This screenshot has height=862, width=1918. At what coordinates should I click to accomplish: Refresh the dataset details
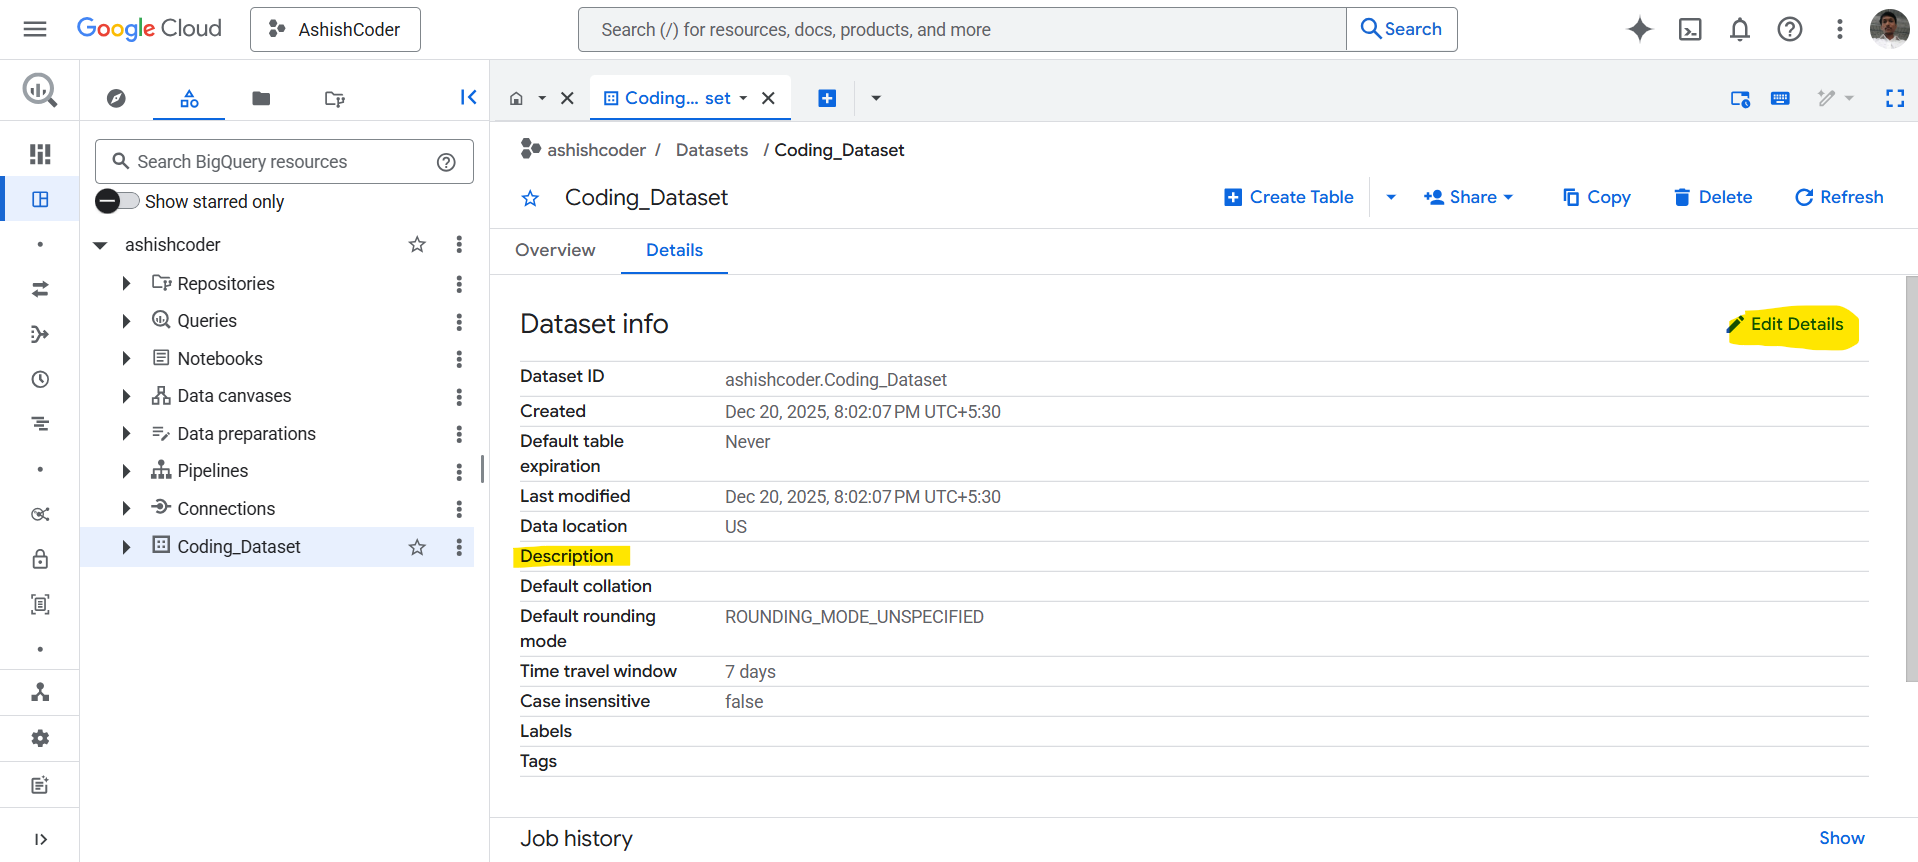[1839, 197]
